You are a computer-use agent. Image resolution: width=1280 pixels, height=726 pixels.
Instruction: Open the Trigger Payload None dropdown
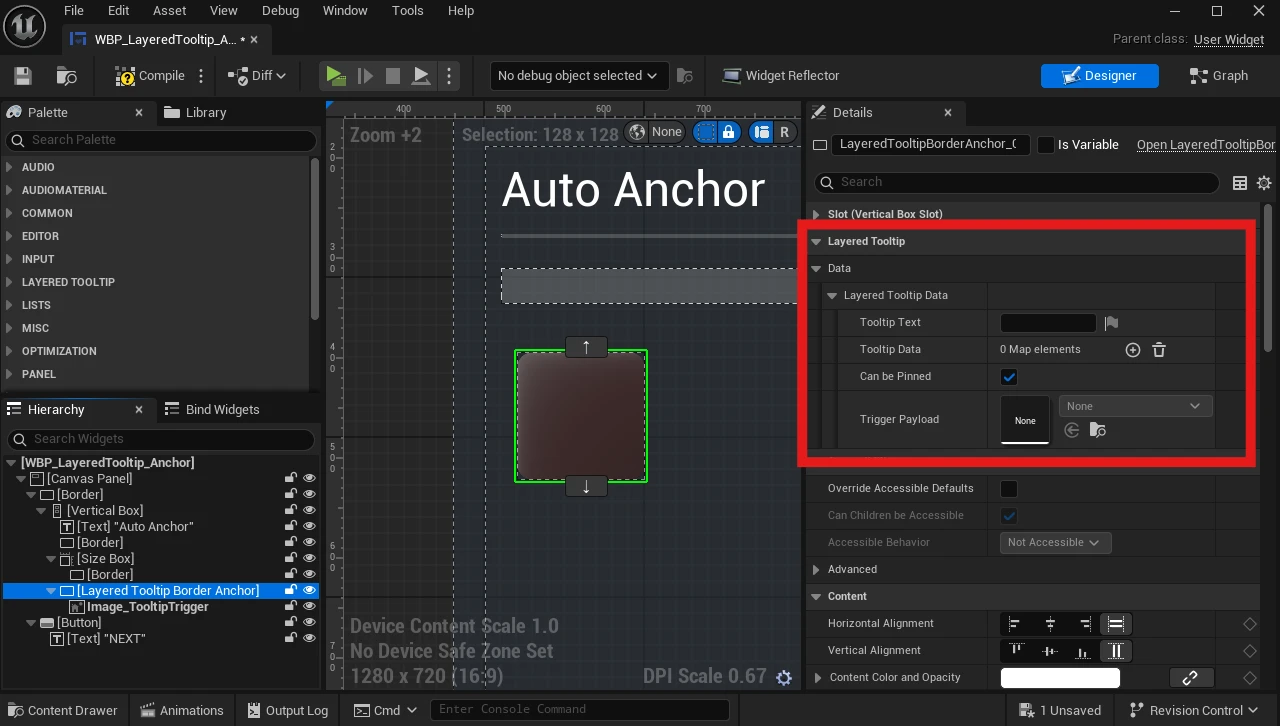click(x=1135, y=406)
